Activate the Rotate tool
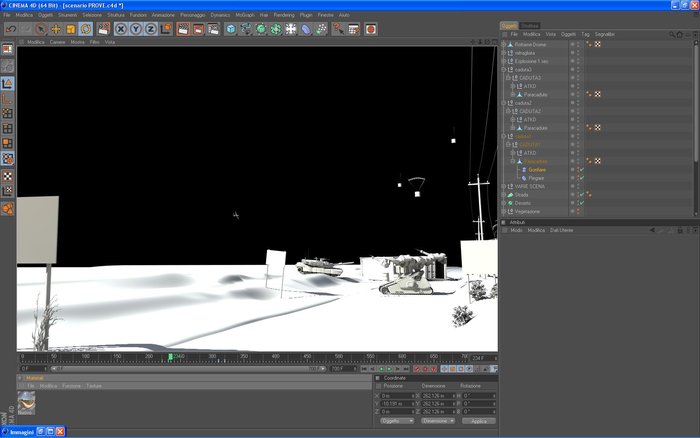This screenshot has height=438, width=700. click(86, 29)
